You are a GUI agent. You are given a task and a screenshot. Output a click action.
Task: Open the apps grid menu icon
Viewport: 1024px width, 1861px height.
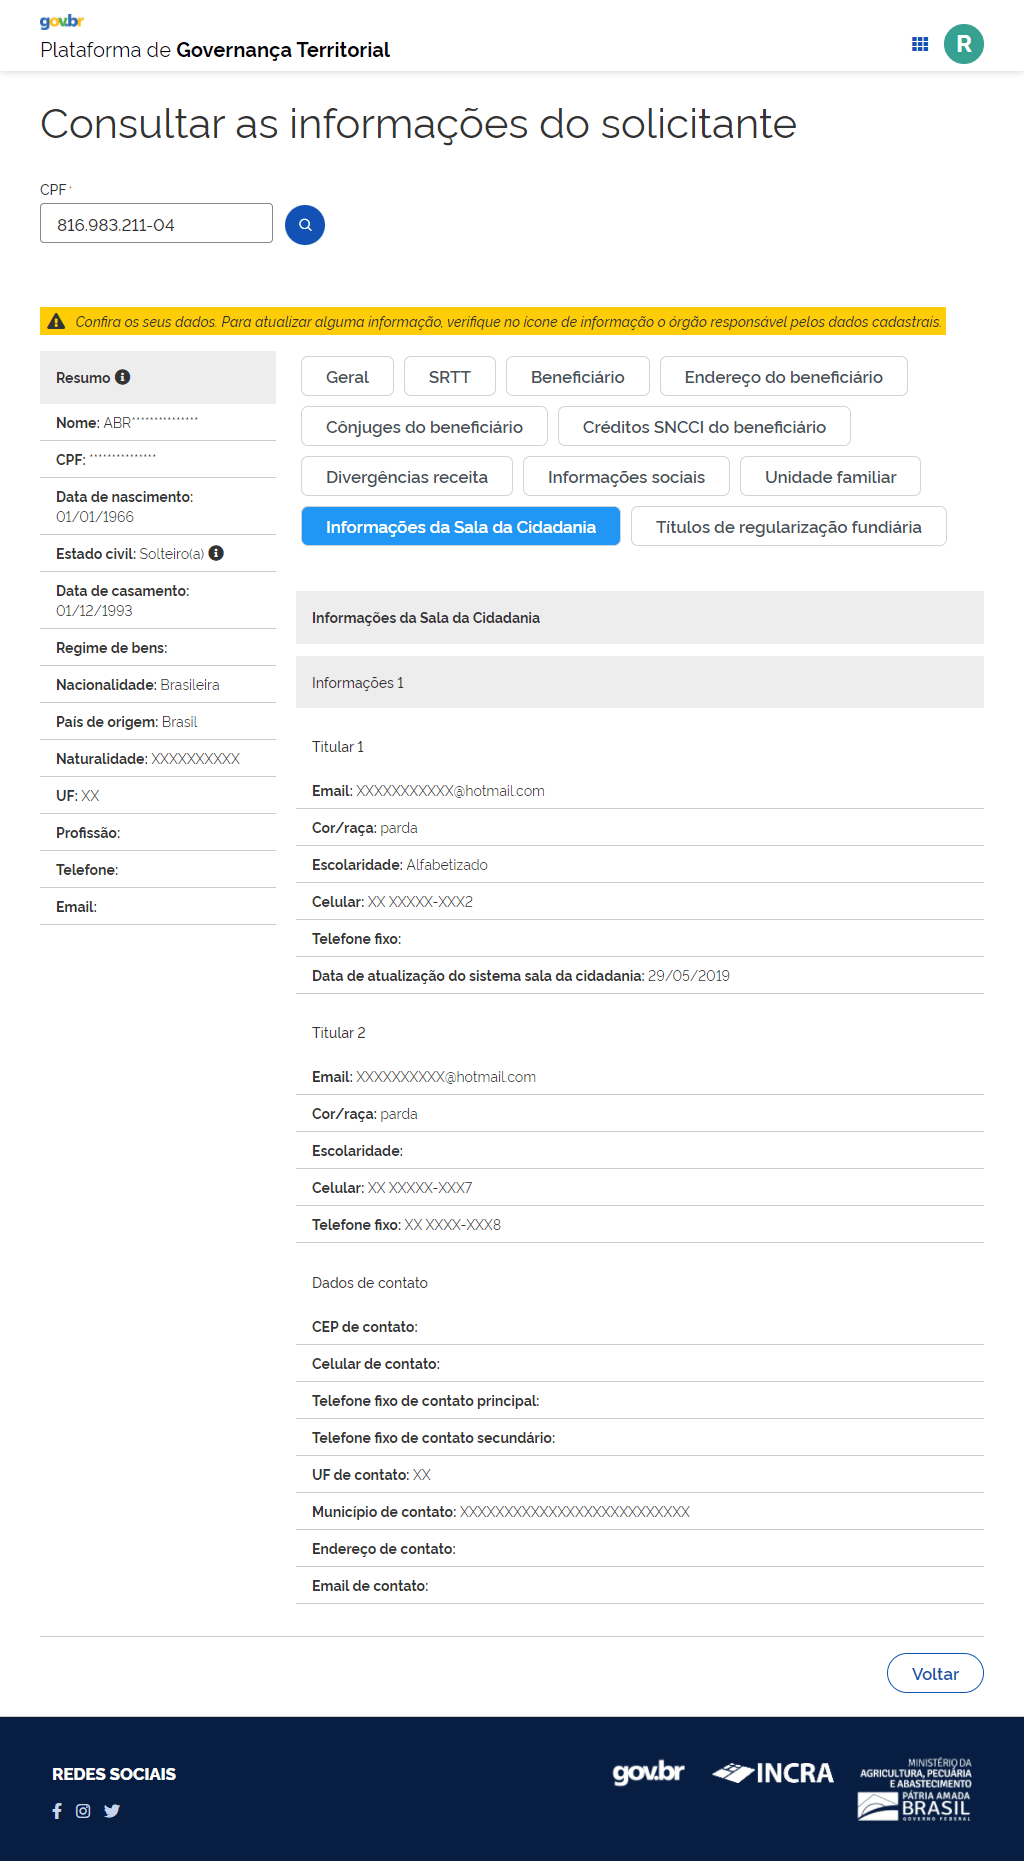coord(920,44)
